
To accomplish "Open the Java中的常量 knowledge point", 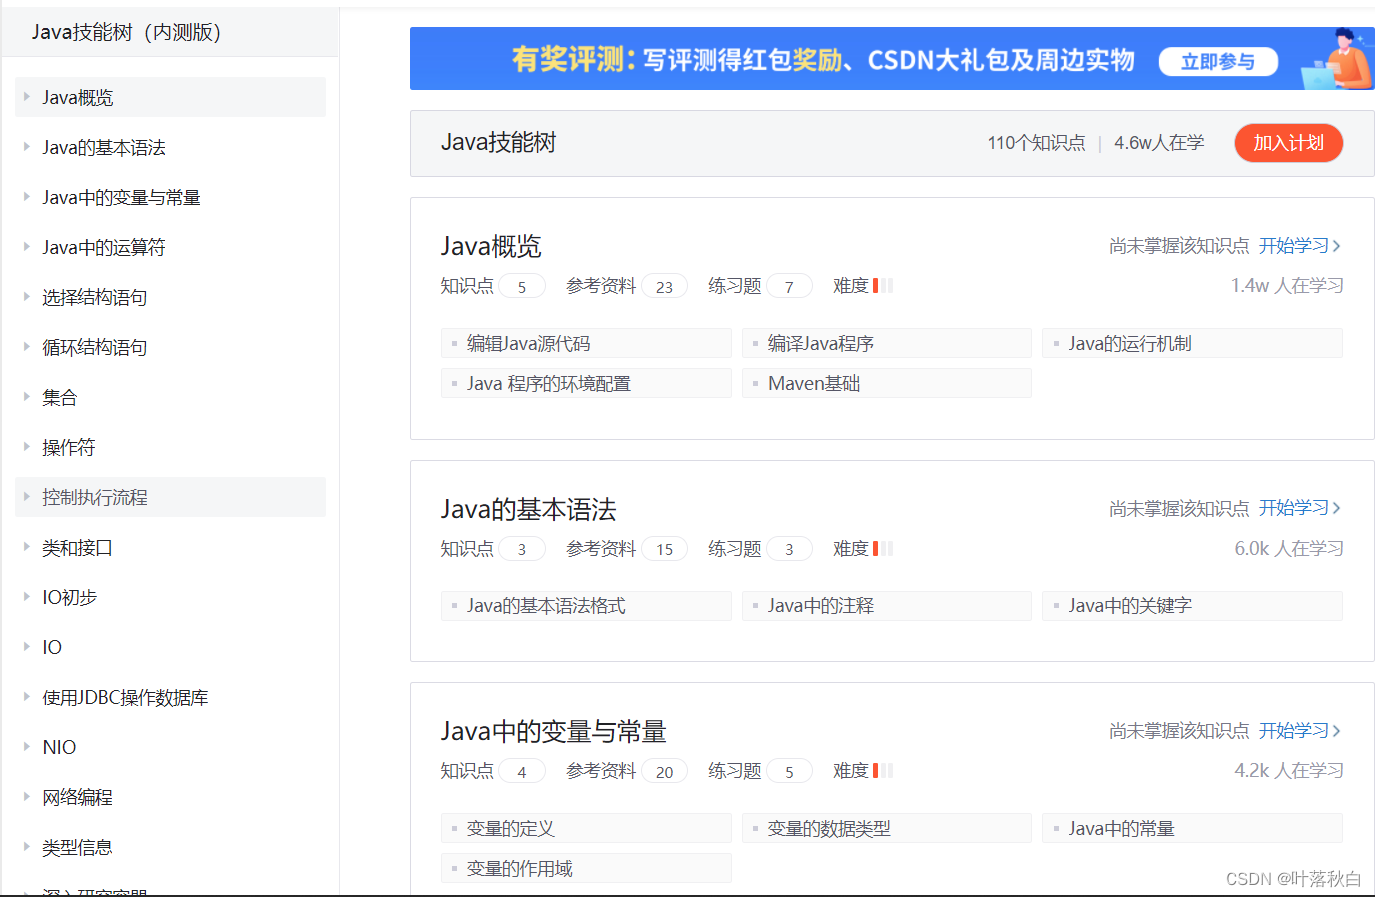I will pos(1192,828).
